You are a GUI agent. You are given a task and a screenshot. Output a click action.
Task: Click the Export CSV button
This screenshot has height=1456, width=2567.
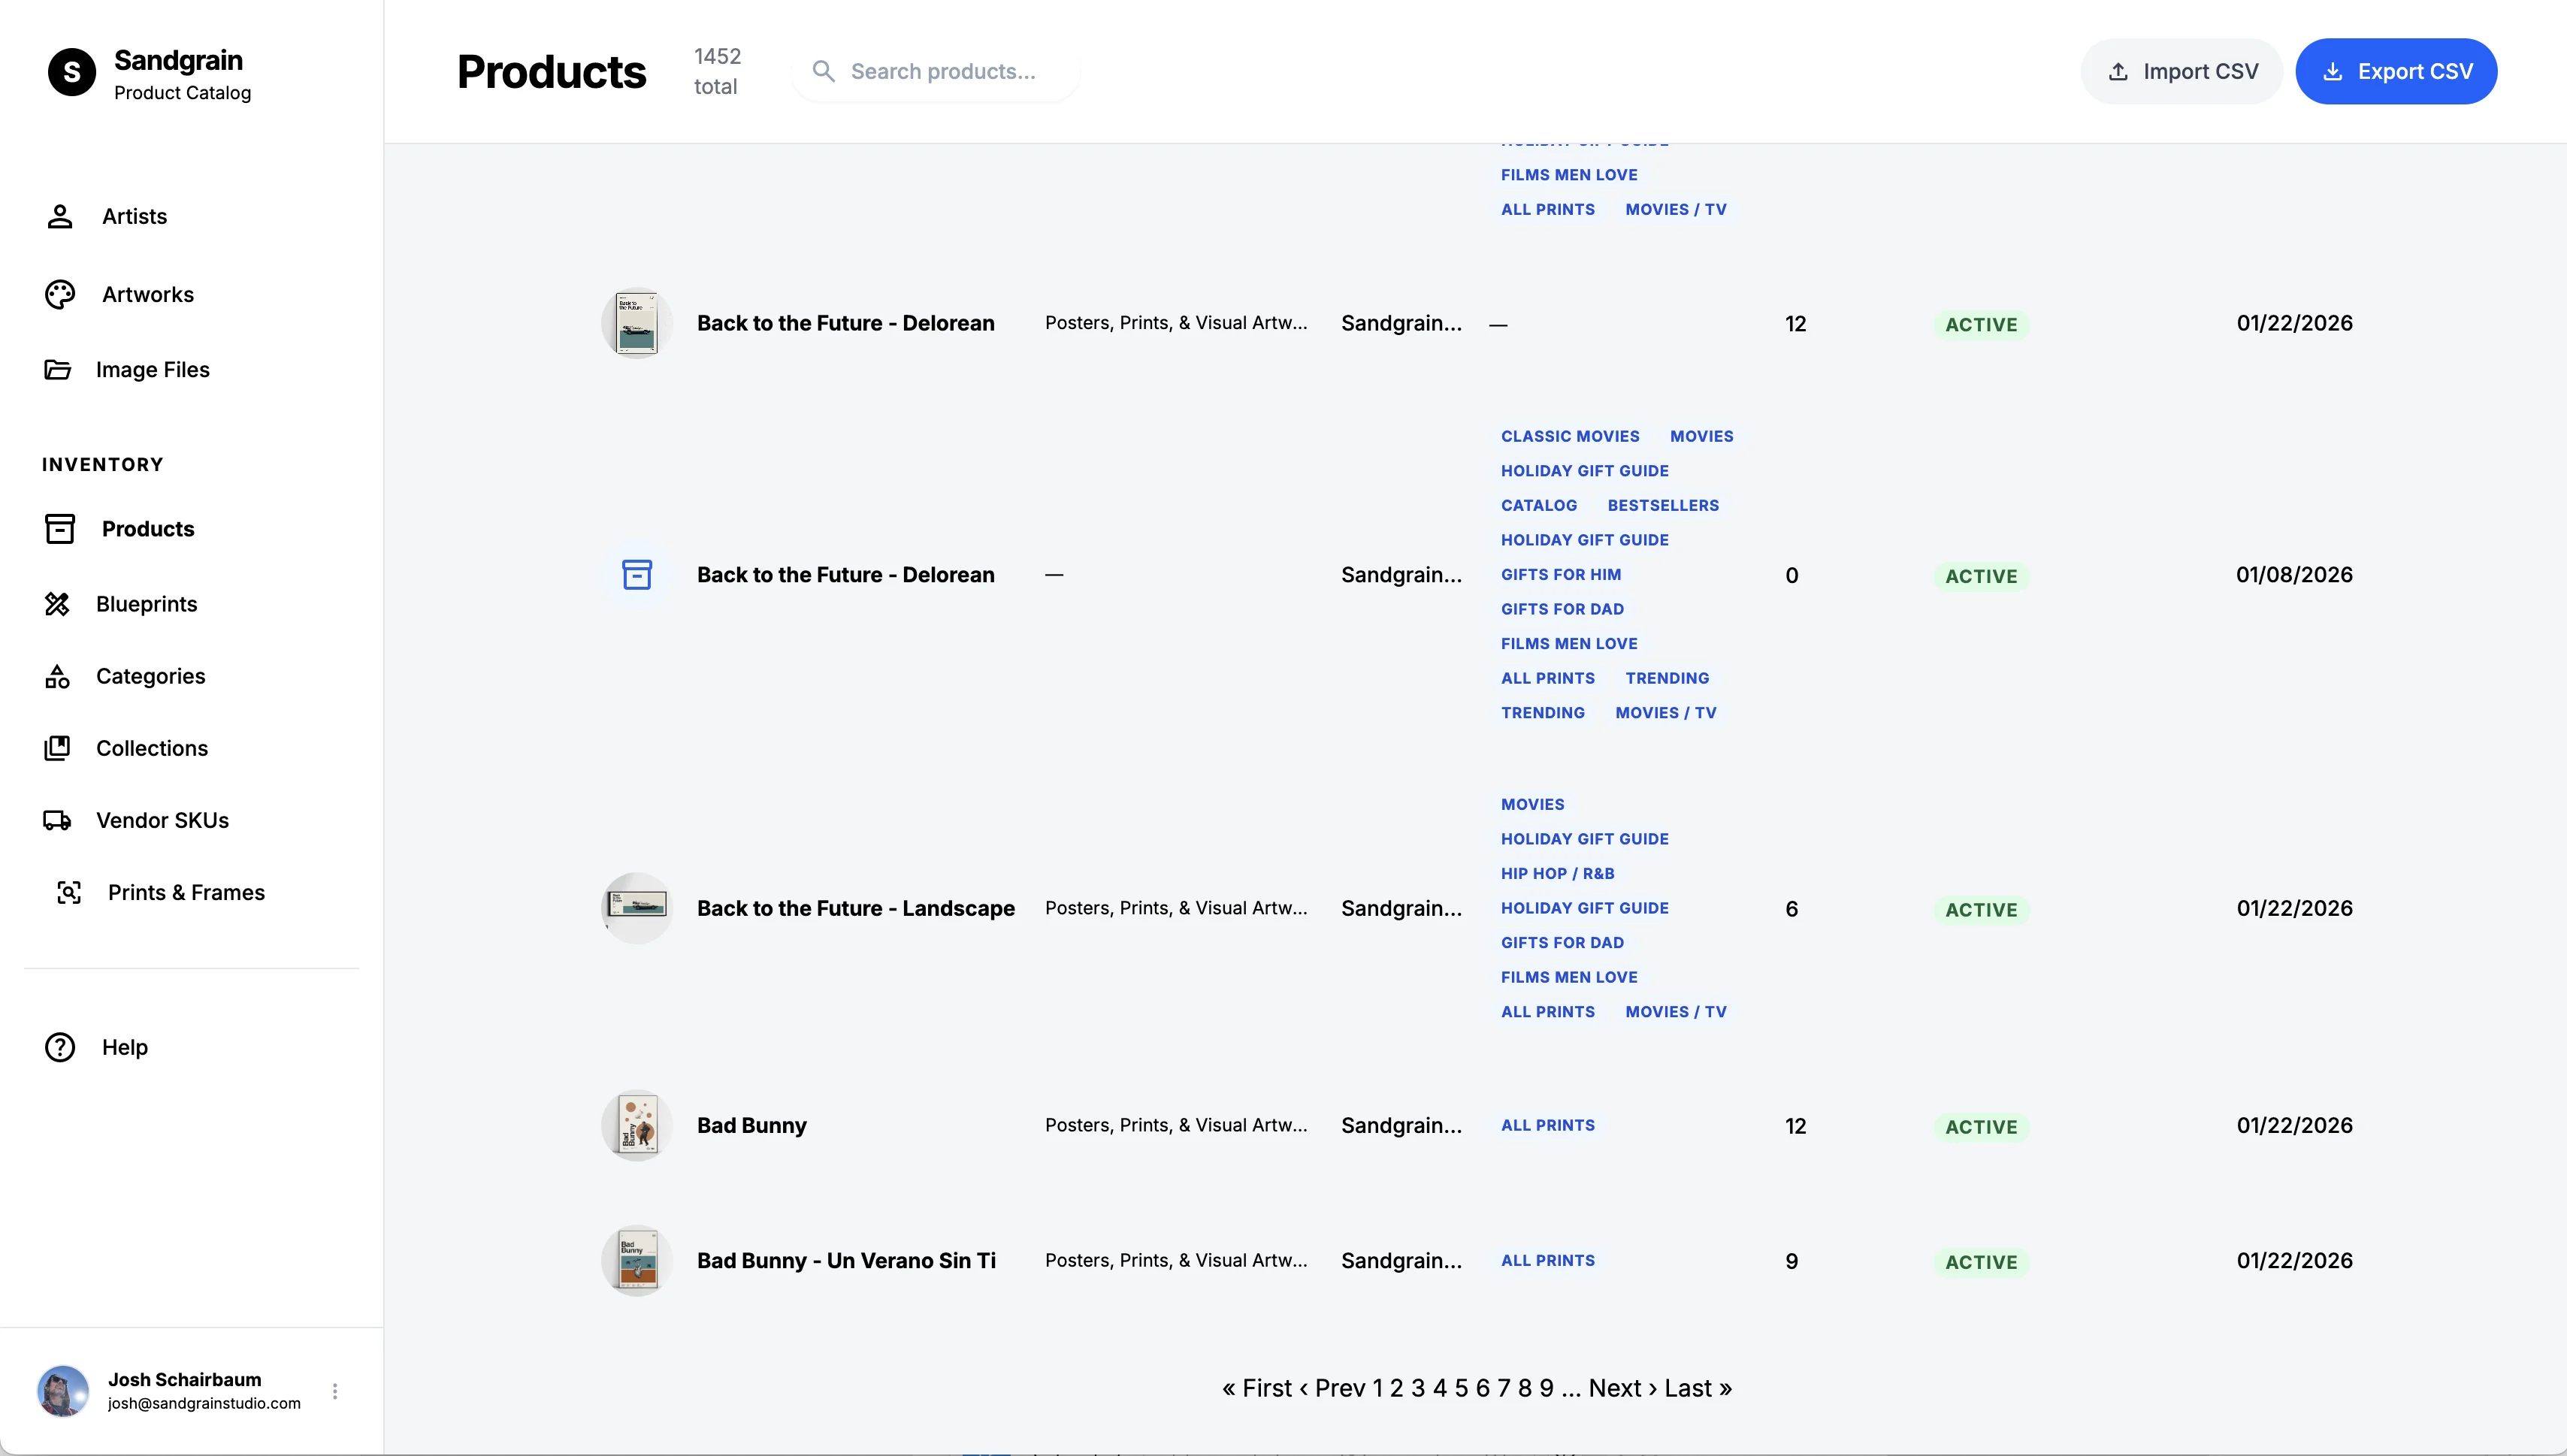tap(2398, 71)
